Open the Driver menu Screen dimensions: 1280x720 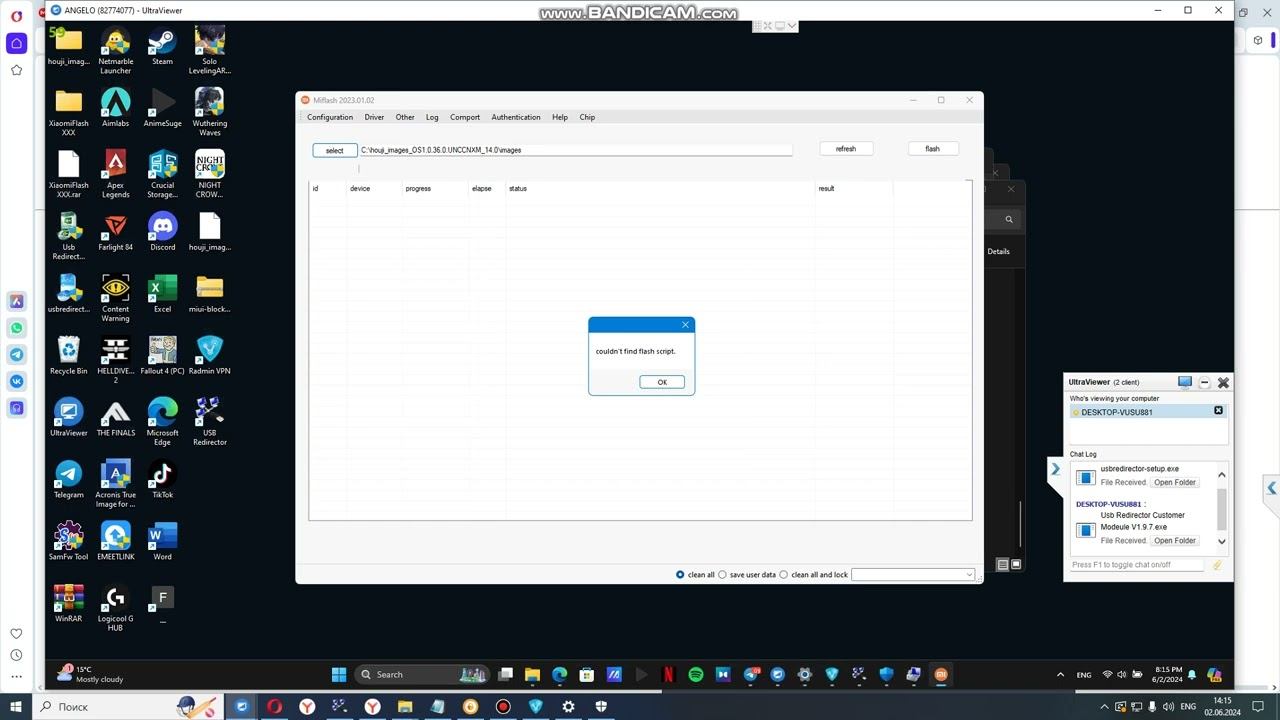pos(374,117)
